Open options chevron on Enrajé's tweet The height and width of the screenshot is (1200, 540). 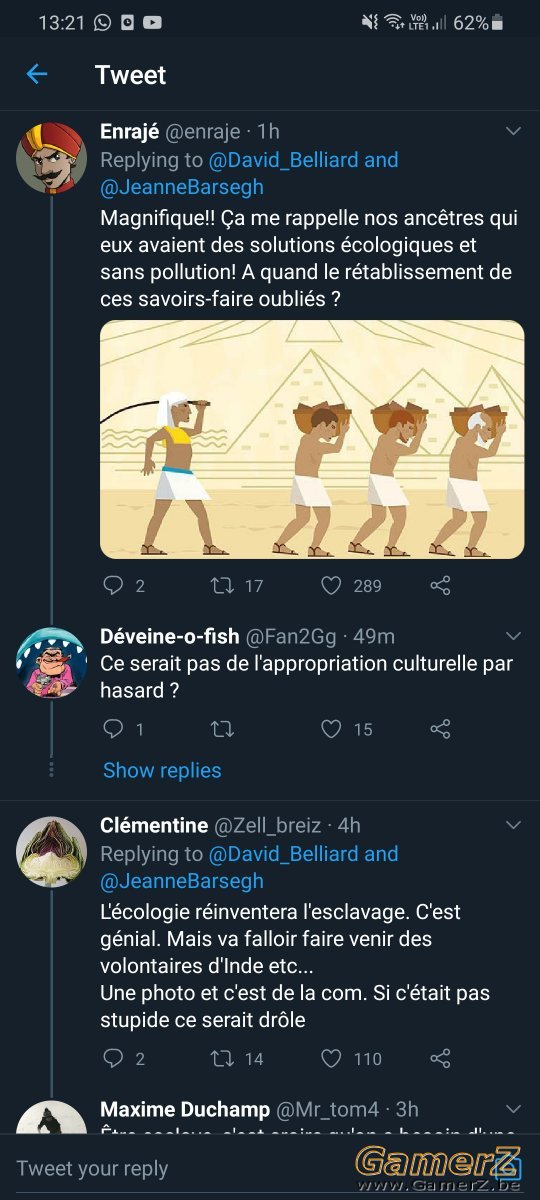[x=513, y=131]
